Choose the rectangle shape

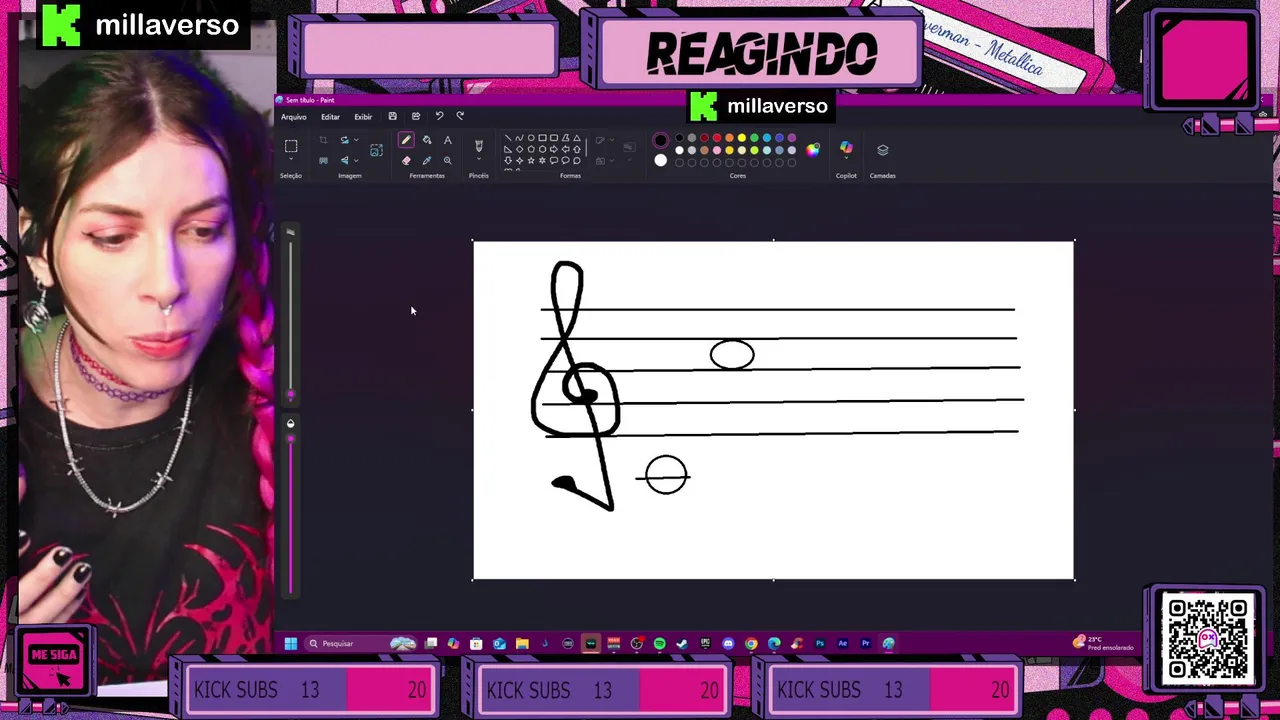click(542, 138)
